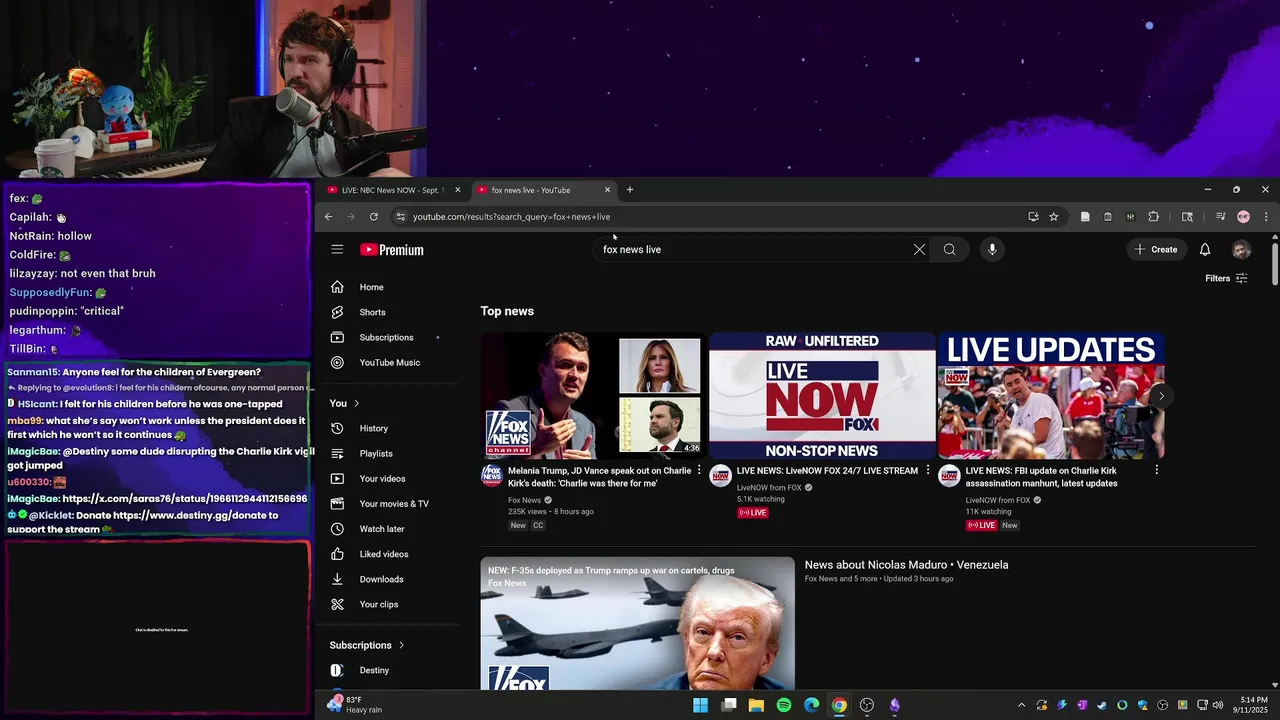Open History in sidebar
Image resolution: width=1280 pixels, height=720 pixels.
tap(390, 428)
